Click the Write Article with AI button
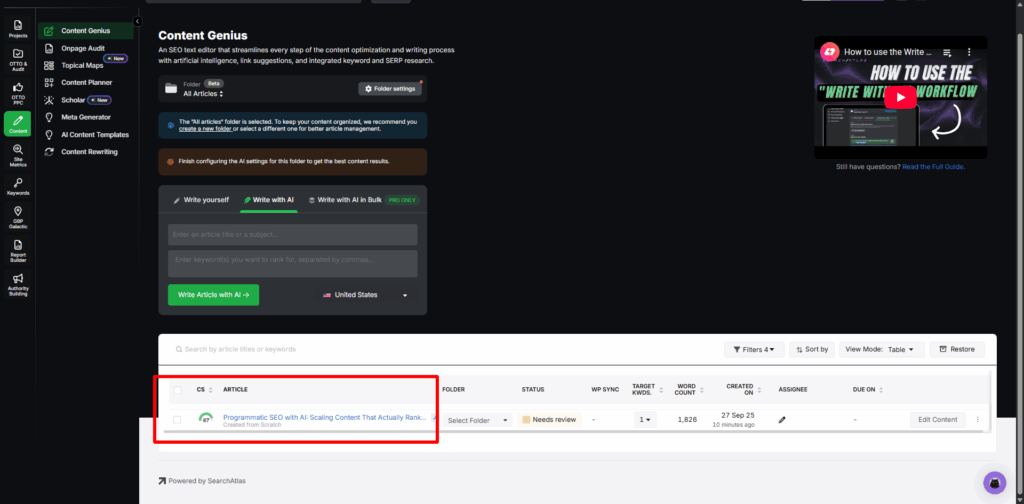The width and height of the screenshot is (1024, 504). 214,295
